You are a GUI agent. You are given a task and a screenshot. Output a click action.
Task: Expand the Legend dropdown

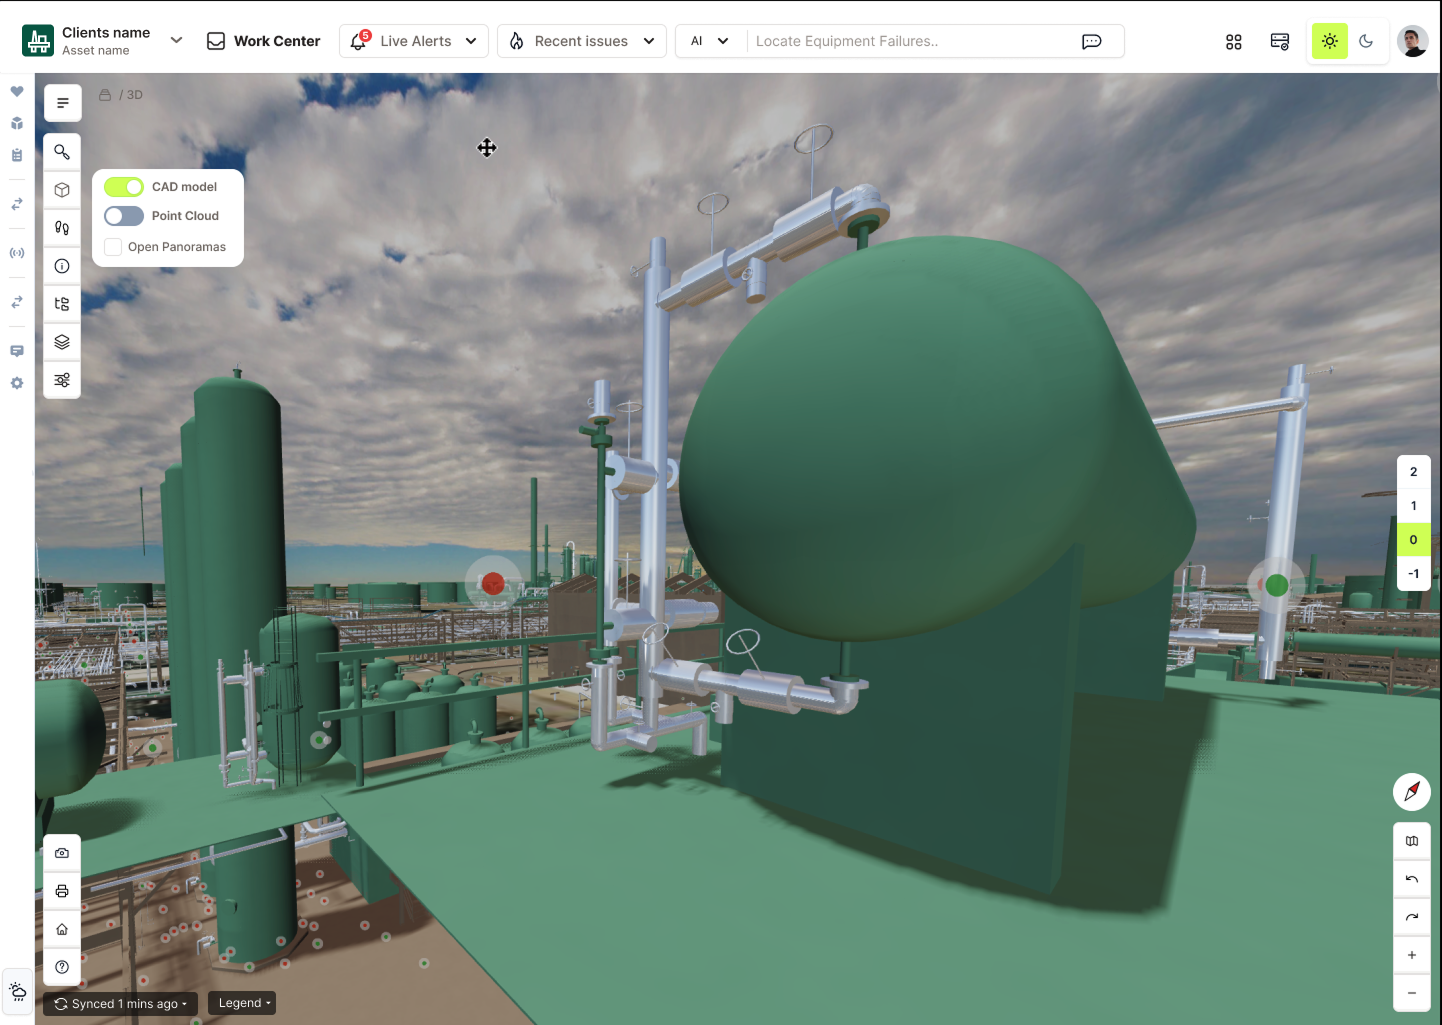(x=242, y=1003)
